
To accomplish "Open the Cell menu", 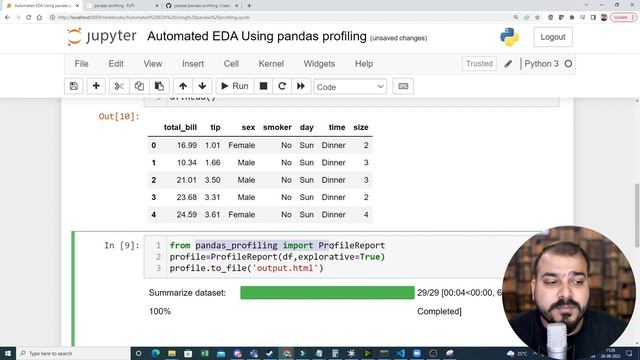I will (231, 64).
